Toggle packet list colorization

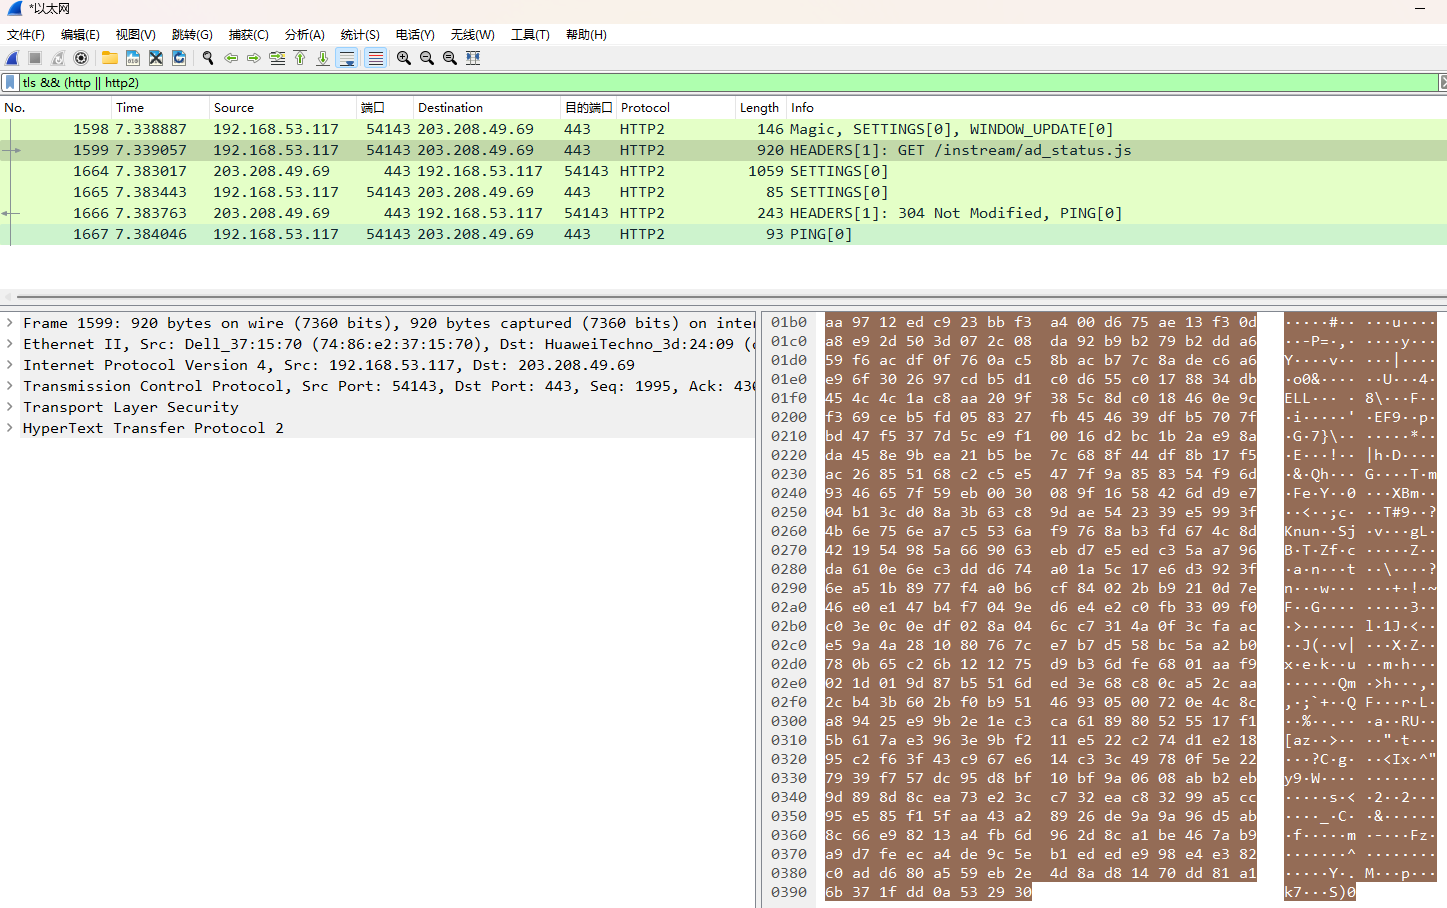(375, 58)
